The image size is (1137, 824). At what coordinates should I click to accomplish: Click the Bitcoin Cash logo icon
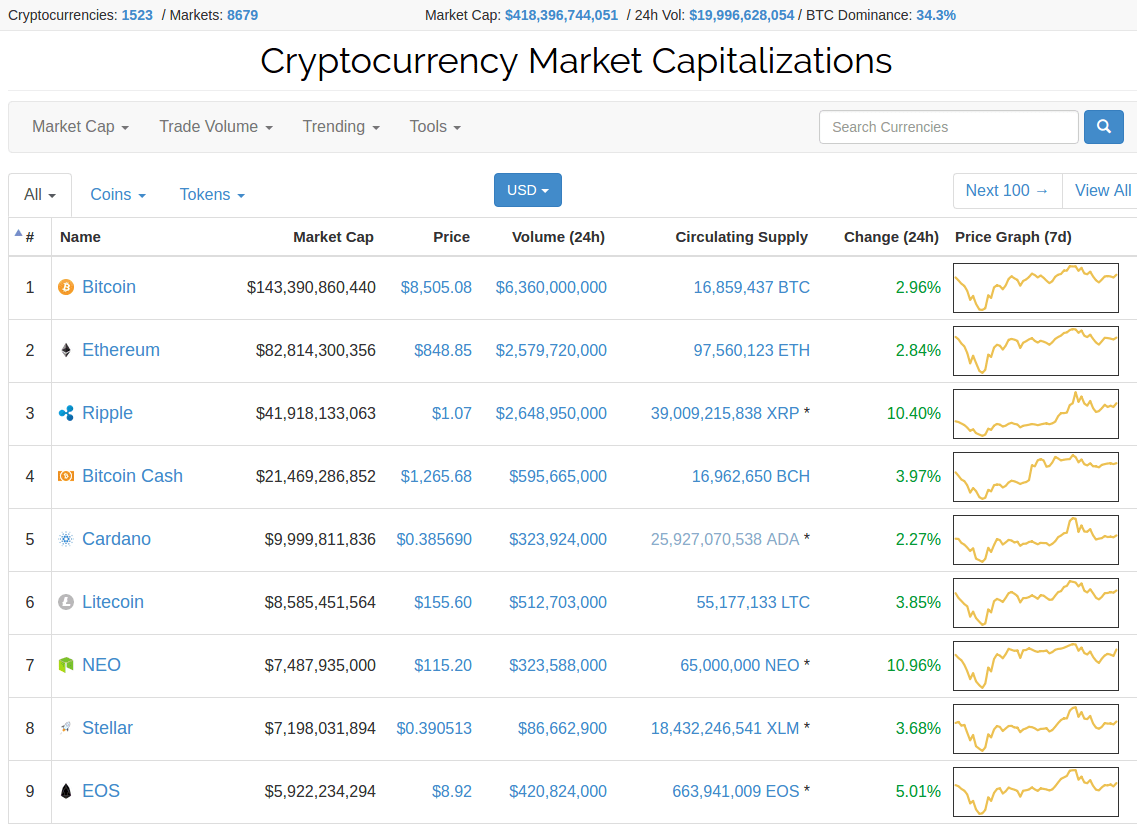[66, 477]
